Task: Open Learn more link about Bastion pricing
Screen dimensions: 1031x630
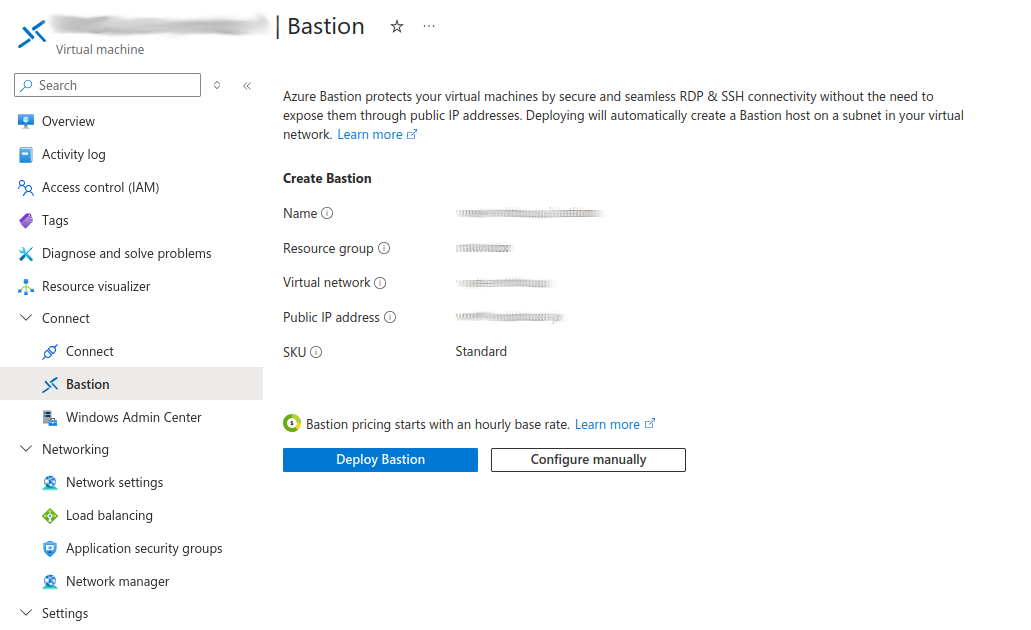Action: (615, 424)
